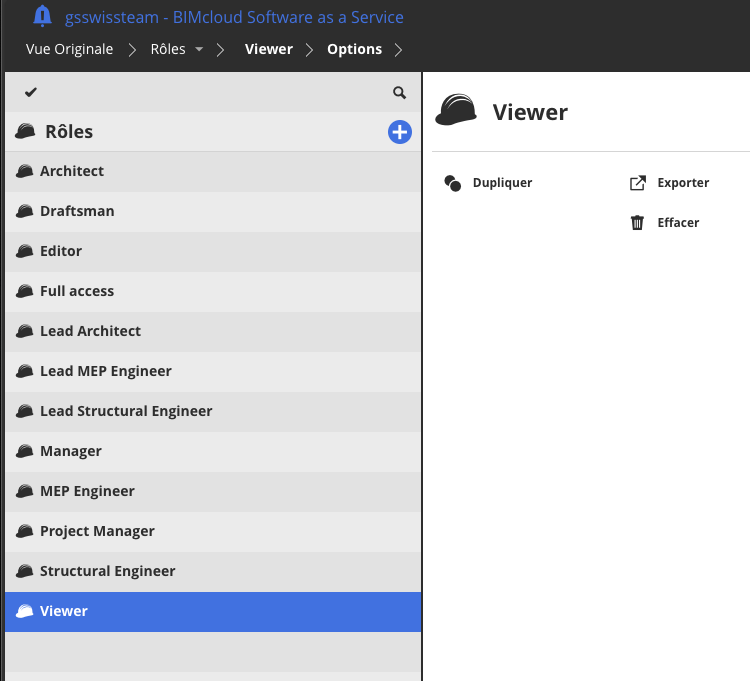Select the Structural Engineer role
Viewport: 750px width, 681px height.
213,571
